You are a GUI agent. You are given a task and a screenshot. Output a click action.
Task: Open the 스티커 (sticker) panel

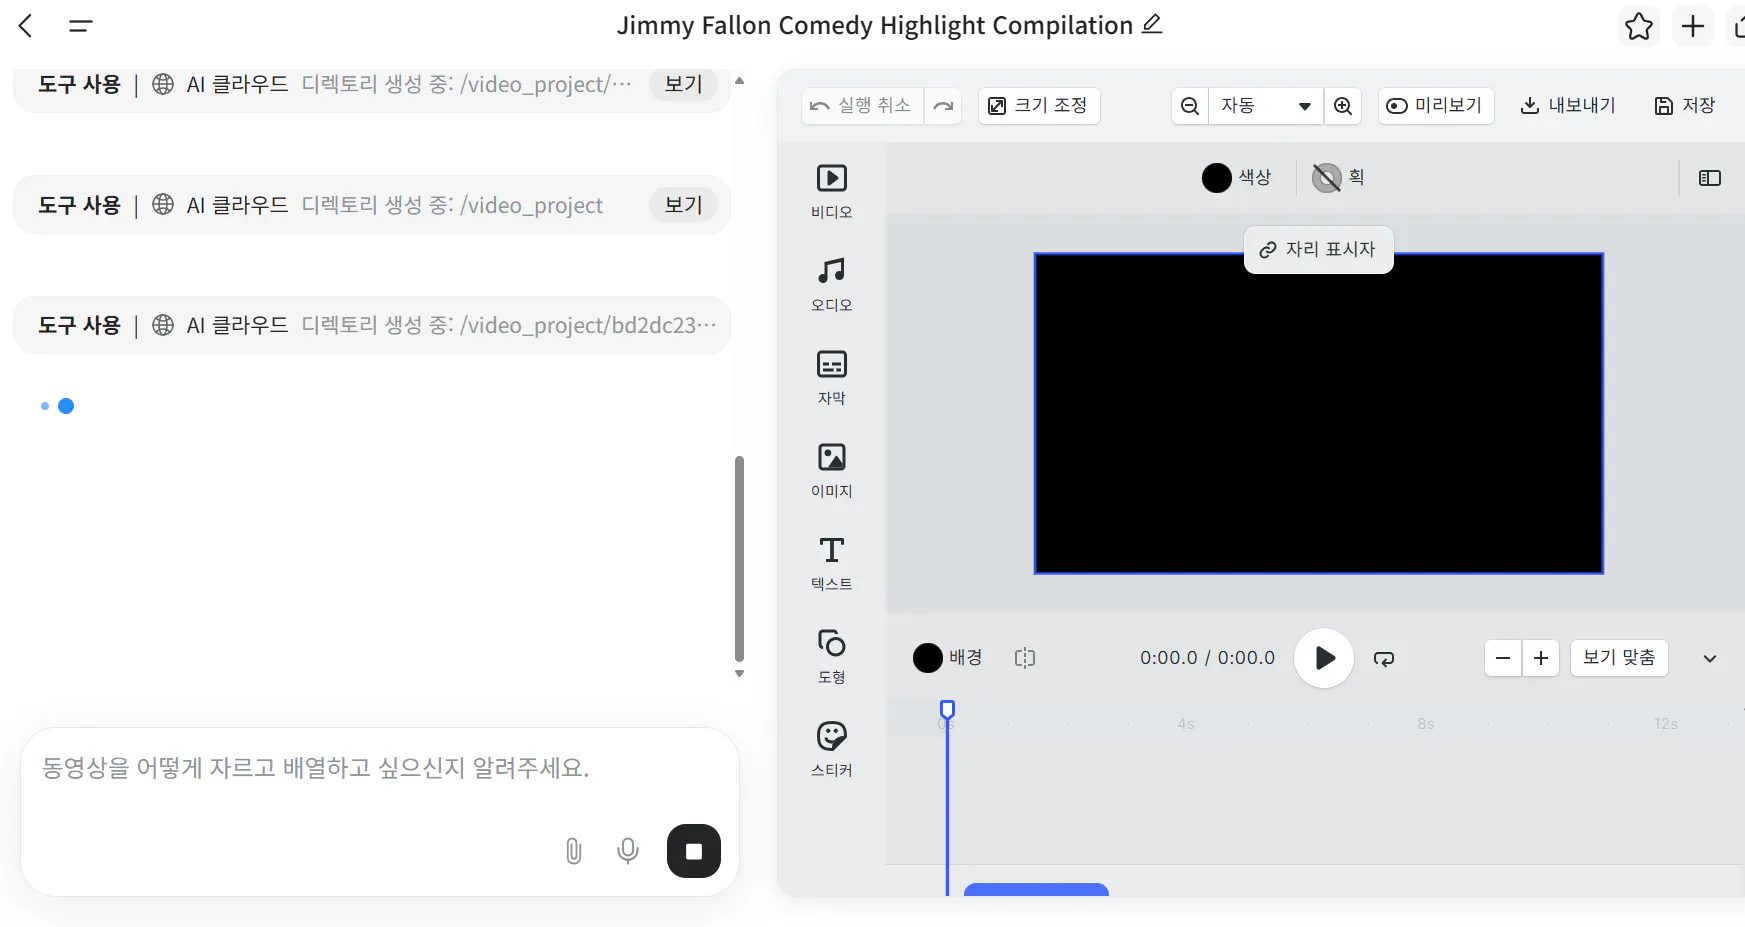click(832, 749)
